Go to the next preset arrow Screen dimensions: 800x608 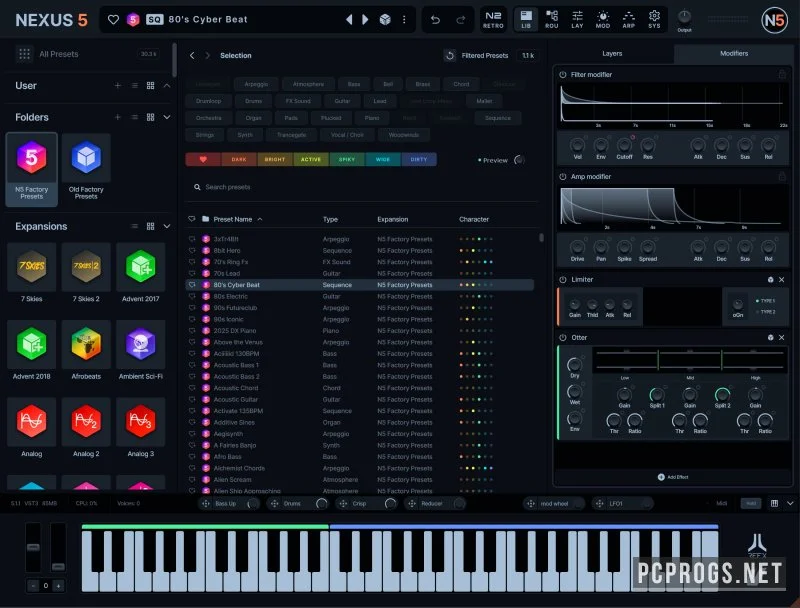click(x=365, y=19)
